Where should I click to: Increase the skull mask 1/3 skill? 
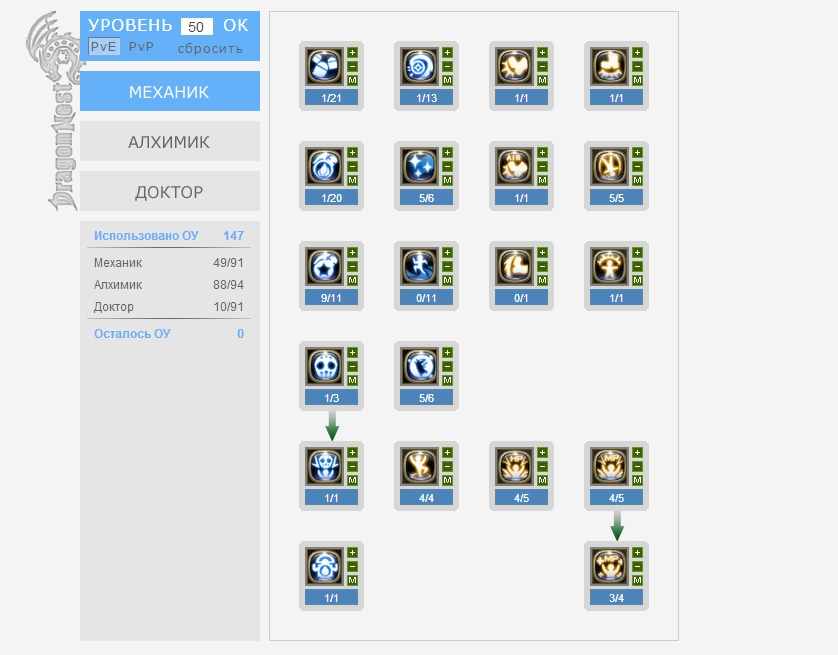[x=352, y=352]
